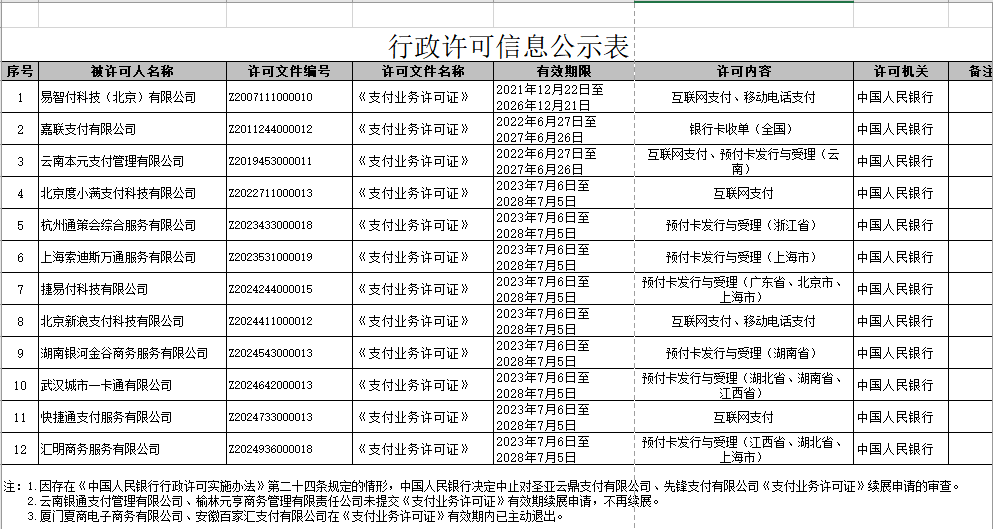Select 中国人民银行 cell in row 12
The image size is (993, 529).
tap(901, 449)
